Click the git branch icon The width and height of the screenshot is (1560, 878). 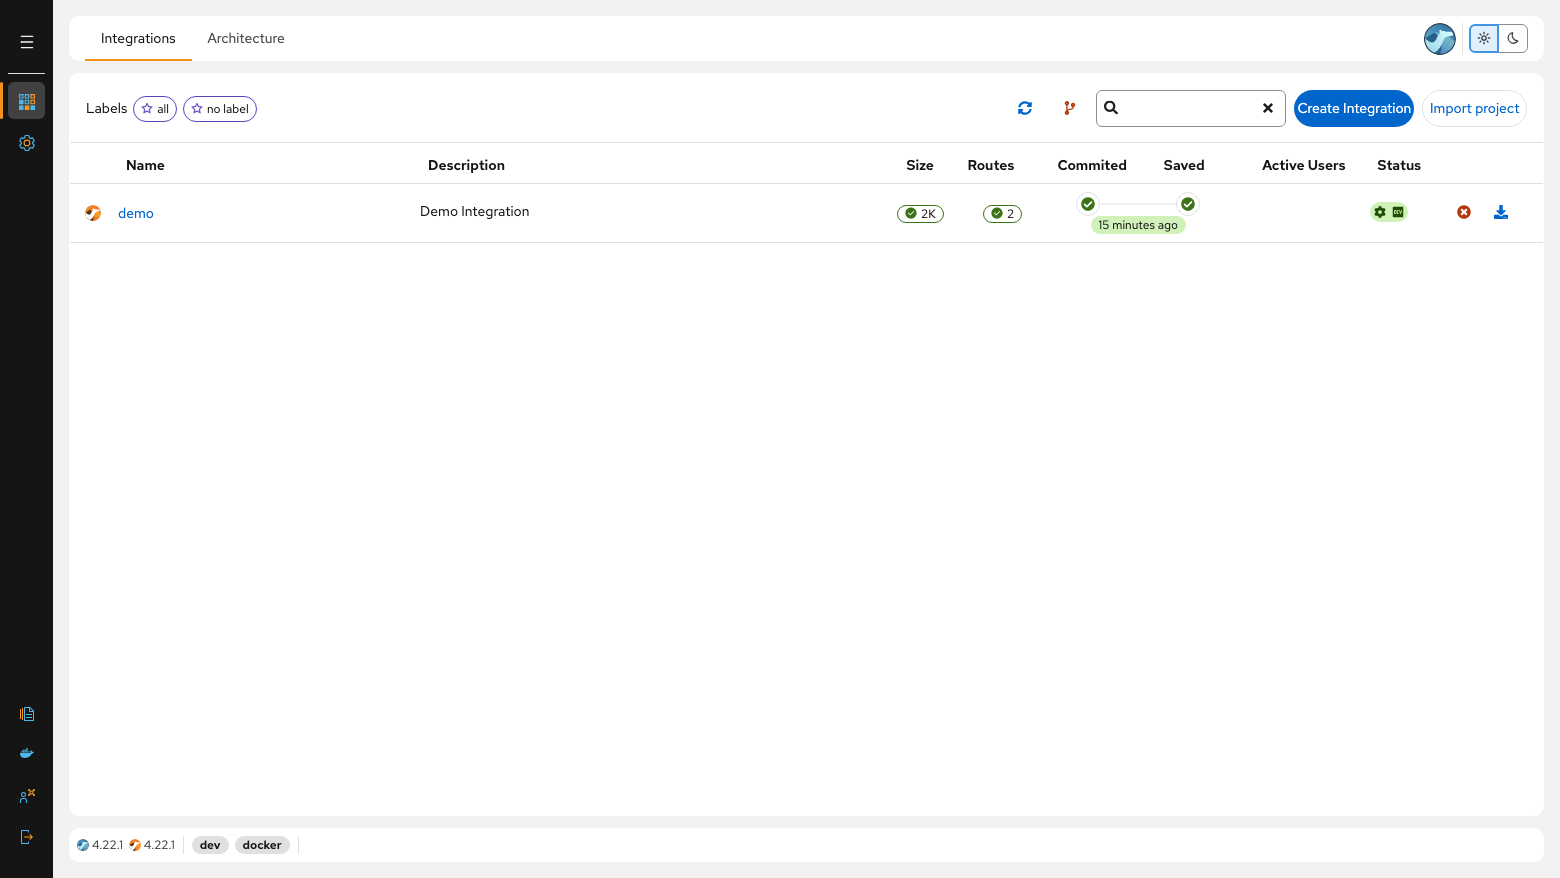coord(1070,108)
